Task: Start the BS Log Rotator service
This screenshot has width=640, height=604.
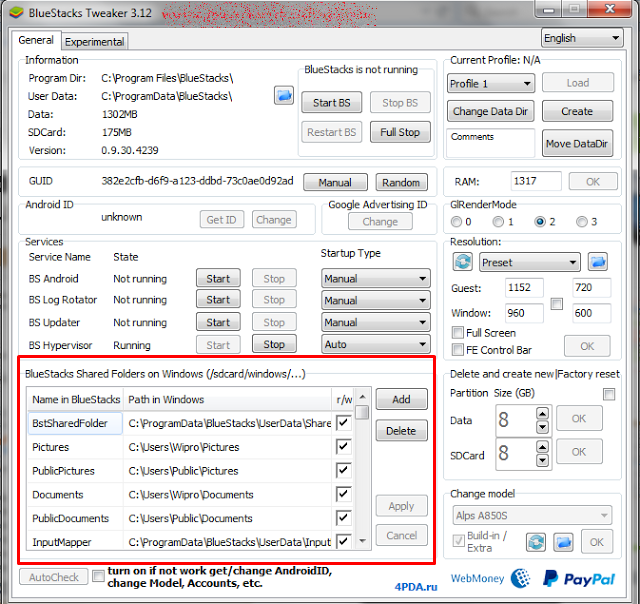Action: [x=218, y=300]
